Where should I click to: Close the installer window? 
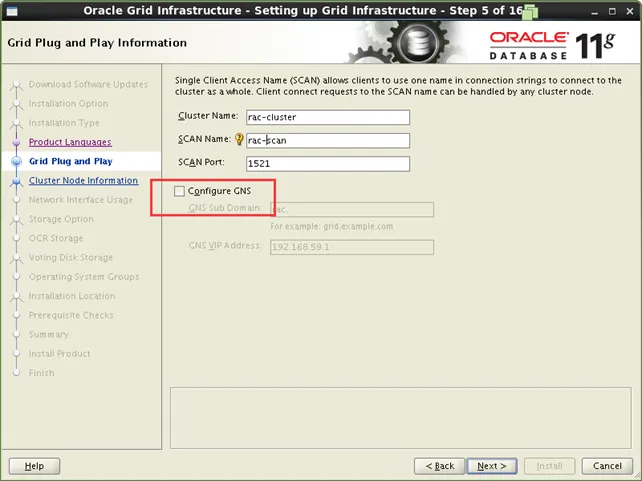630,11
